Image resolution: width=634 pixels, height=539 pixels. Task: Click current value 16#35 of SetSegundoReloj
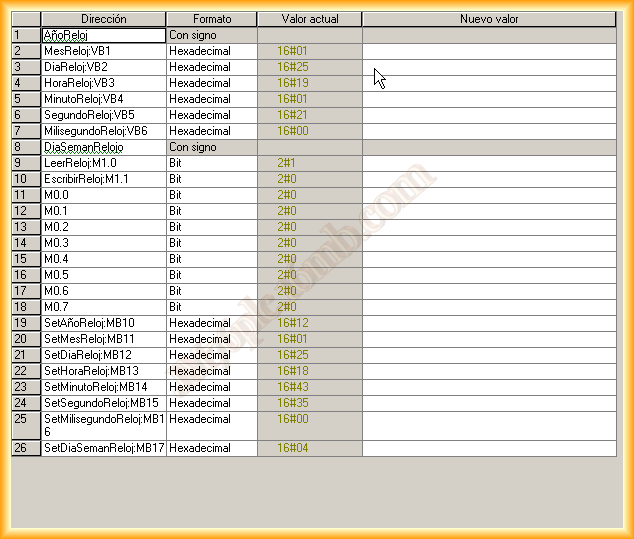tap(310, 403)
